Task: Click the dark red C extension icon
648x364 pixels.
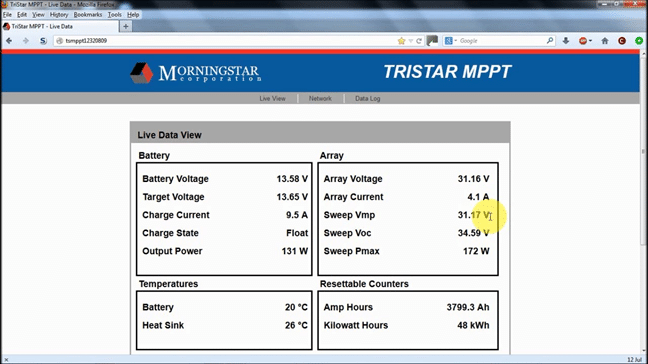Action: click(x=622, y=40)
